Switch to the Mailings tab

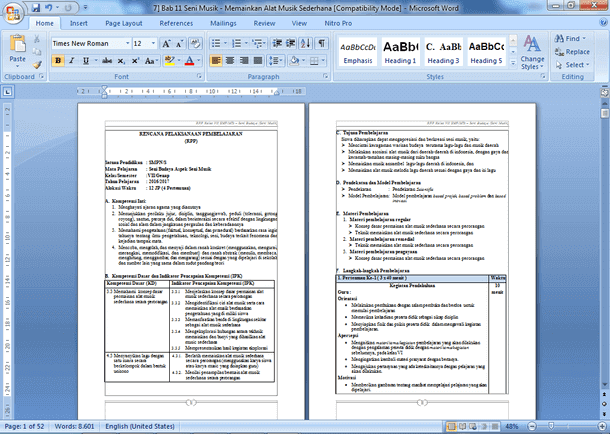click(223, 23)
